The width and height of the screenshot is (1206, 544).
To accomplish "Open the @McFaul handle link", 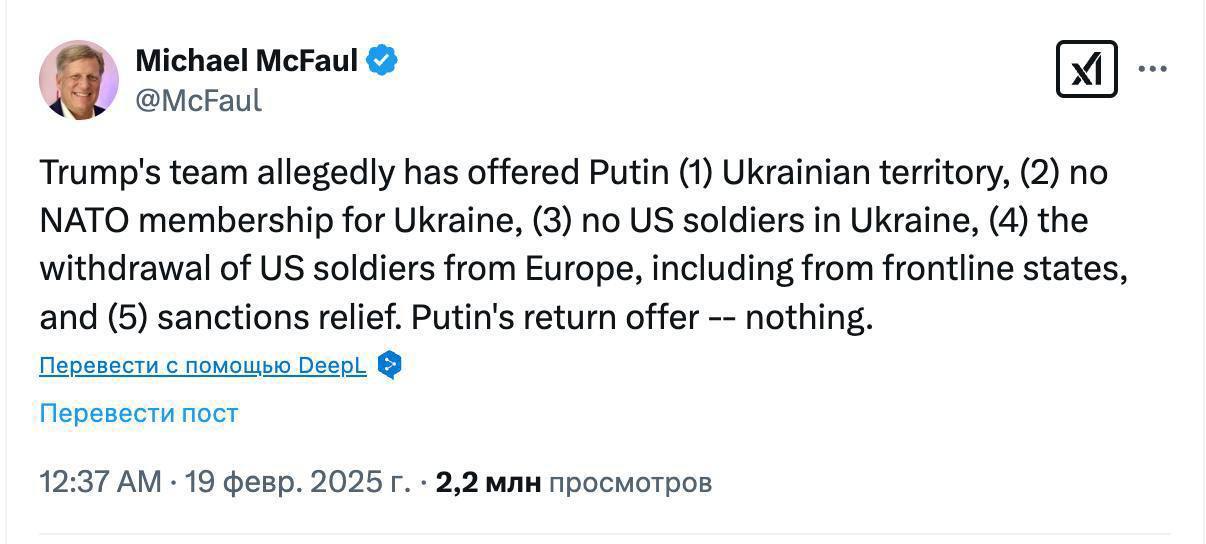I will click(x=198, y=100).
